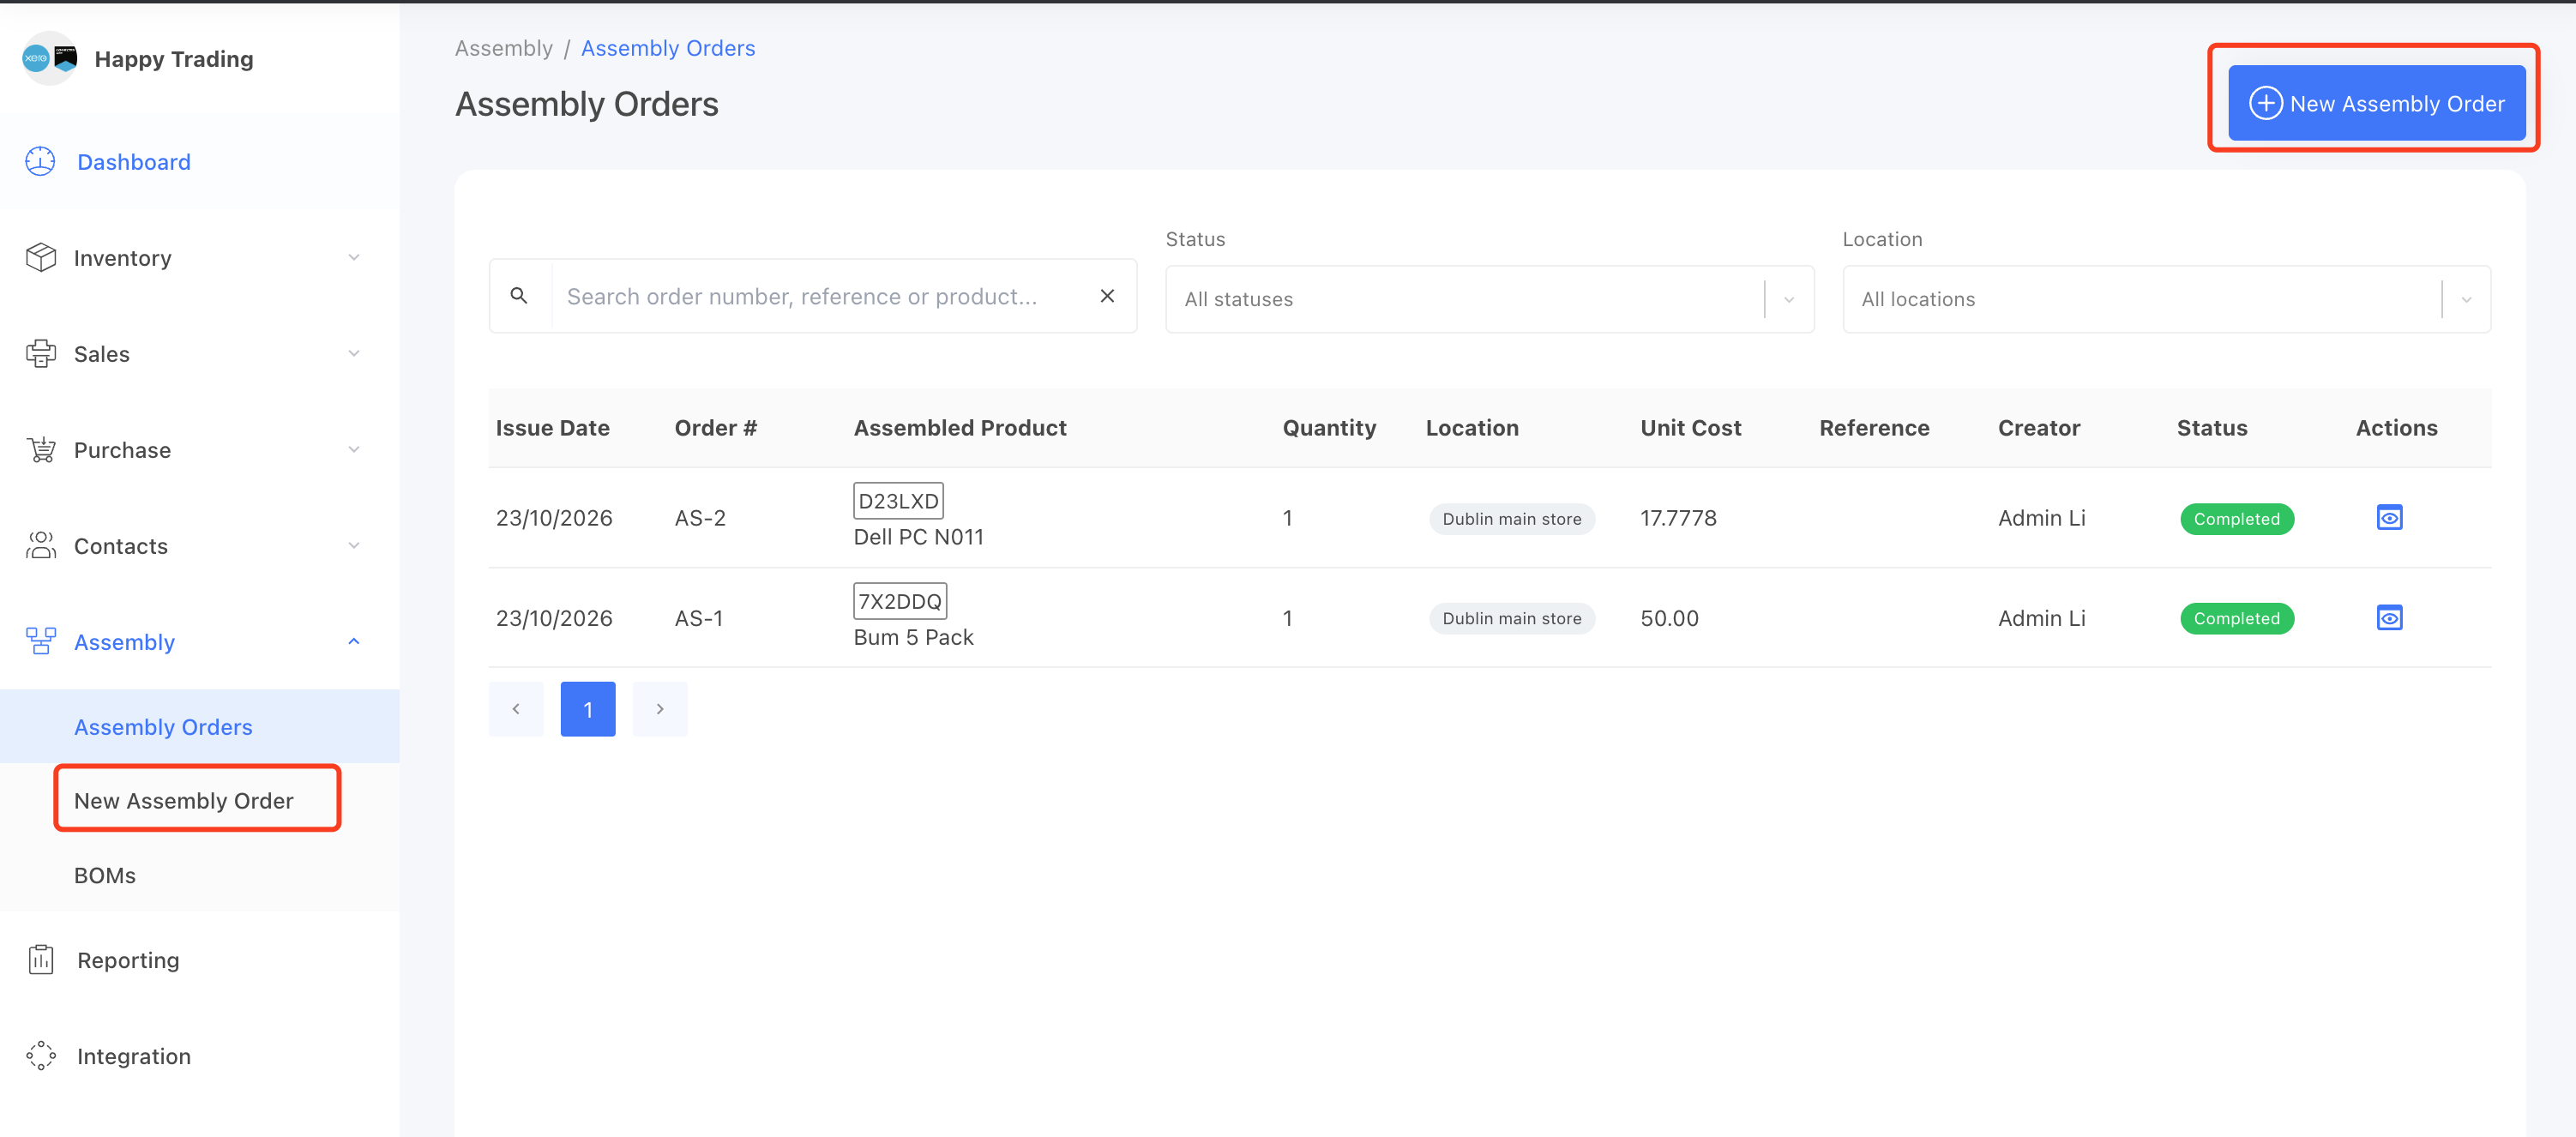The height and width of the screenshot is (1137, 2576).
Task: Click the Happy Trading logo icon
Action: click(50, 58)
